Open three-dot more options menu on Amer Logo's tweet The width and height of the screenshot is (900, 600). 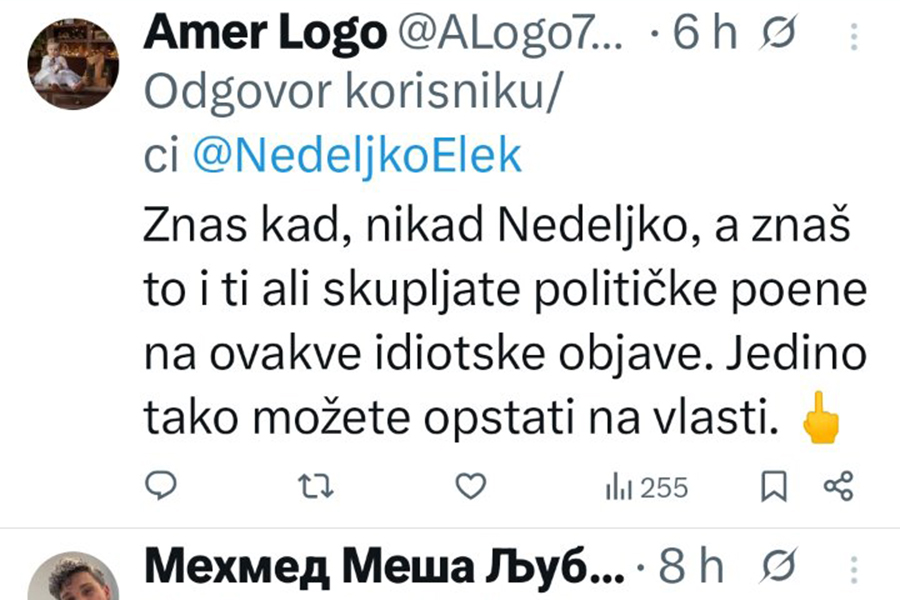point(853,38)
